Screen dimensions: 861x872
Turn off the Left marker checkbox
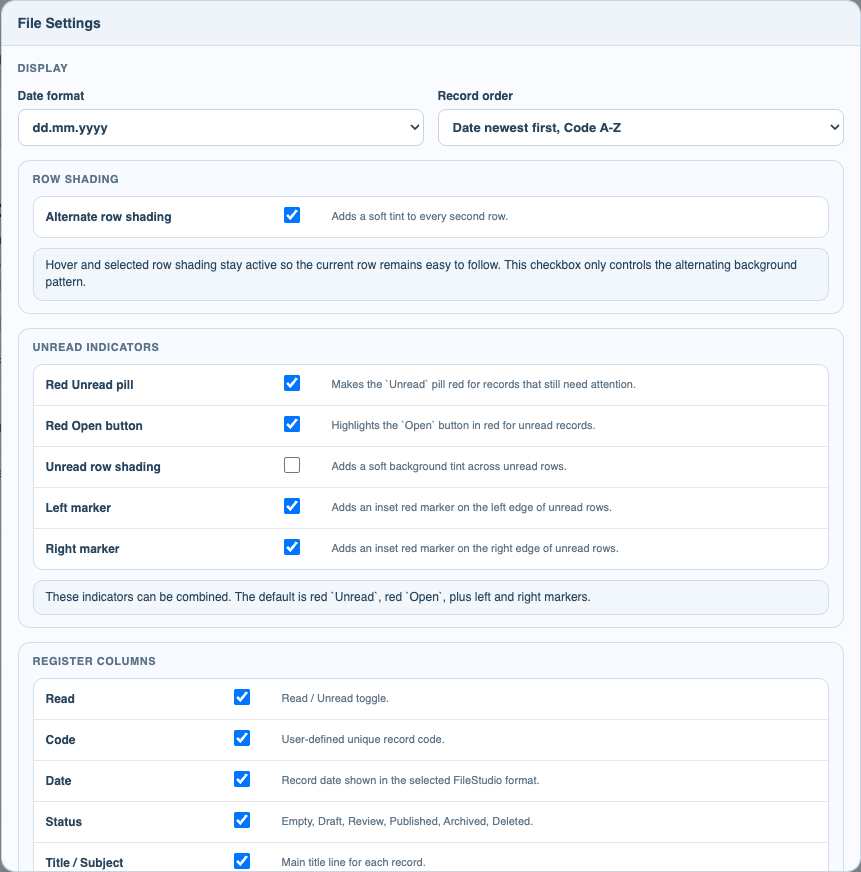tap(292, 506)
